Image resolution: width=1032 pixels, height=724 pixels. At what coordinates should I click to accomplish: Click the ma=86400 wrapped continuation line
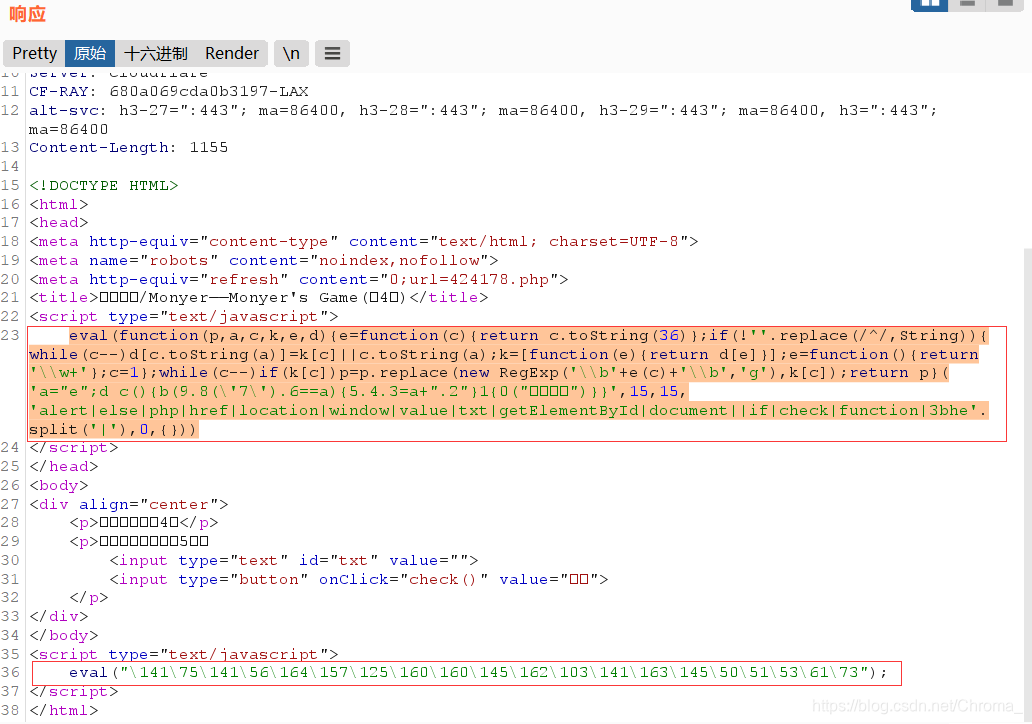click(68, 130)
